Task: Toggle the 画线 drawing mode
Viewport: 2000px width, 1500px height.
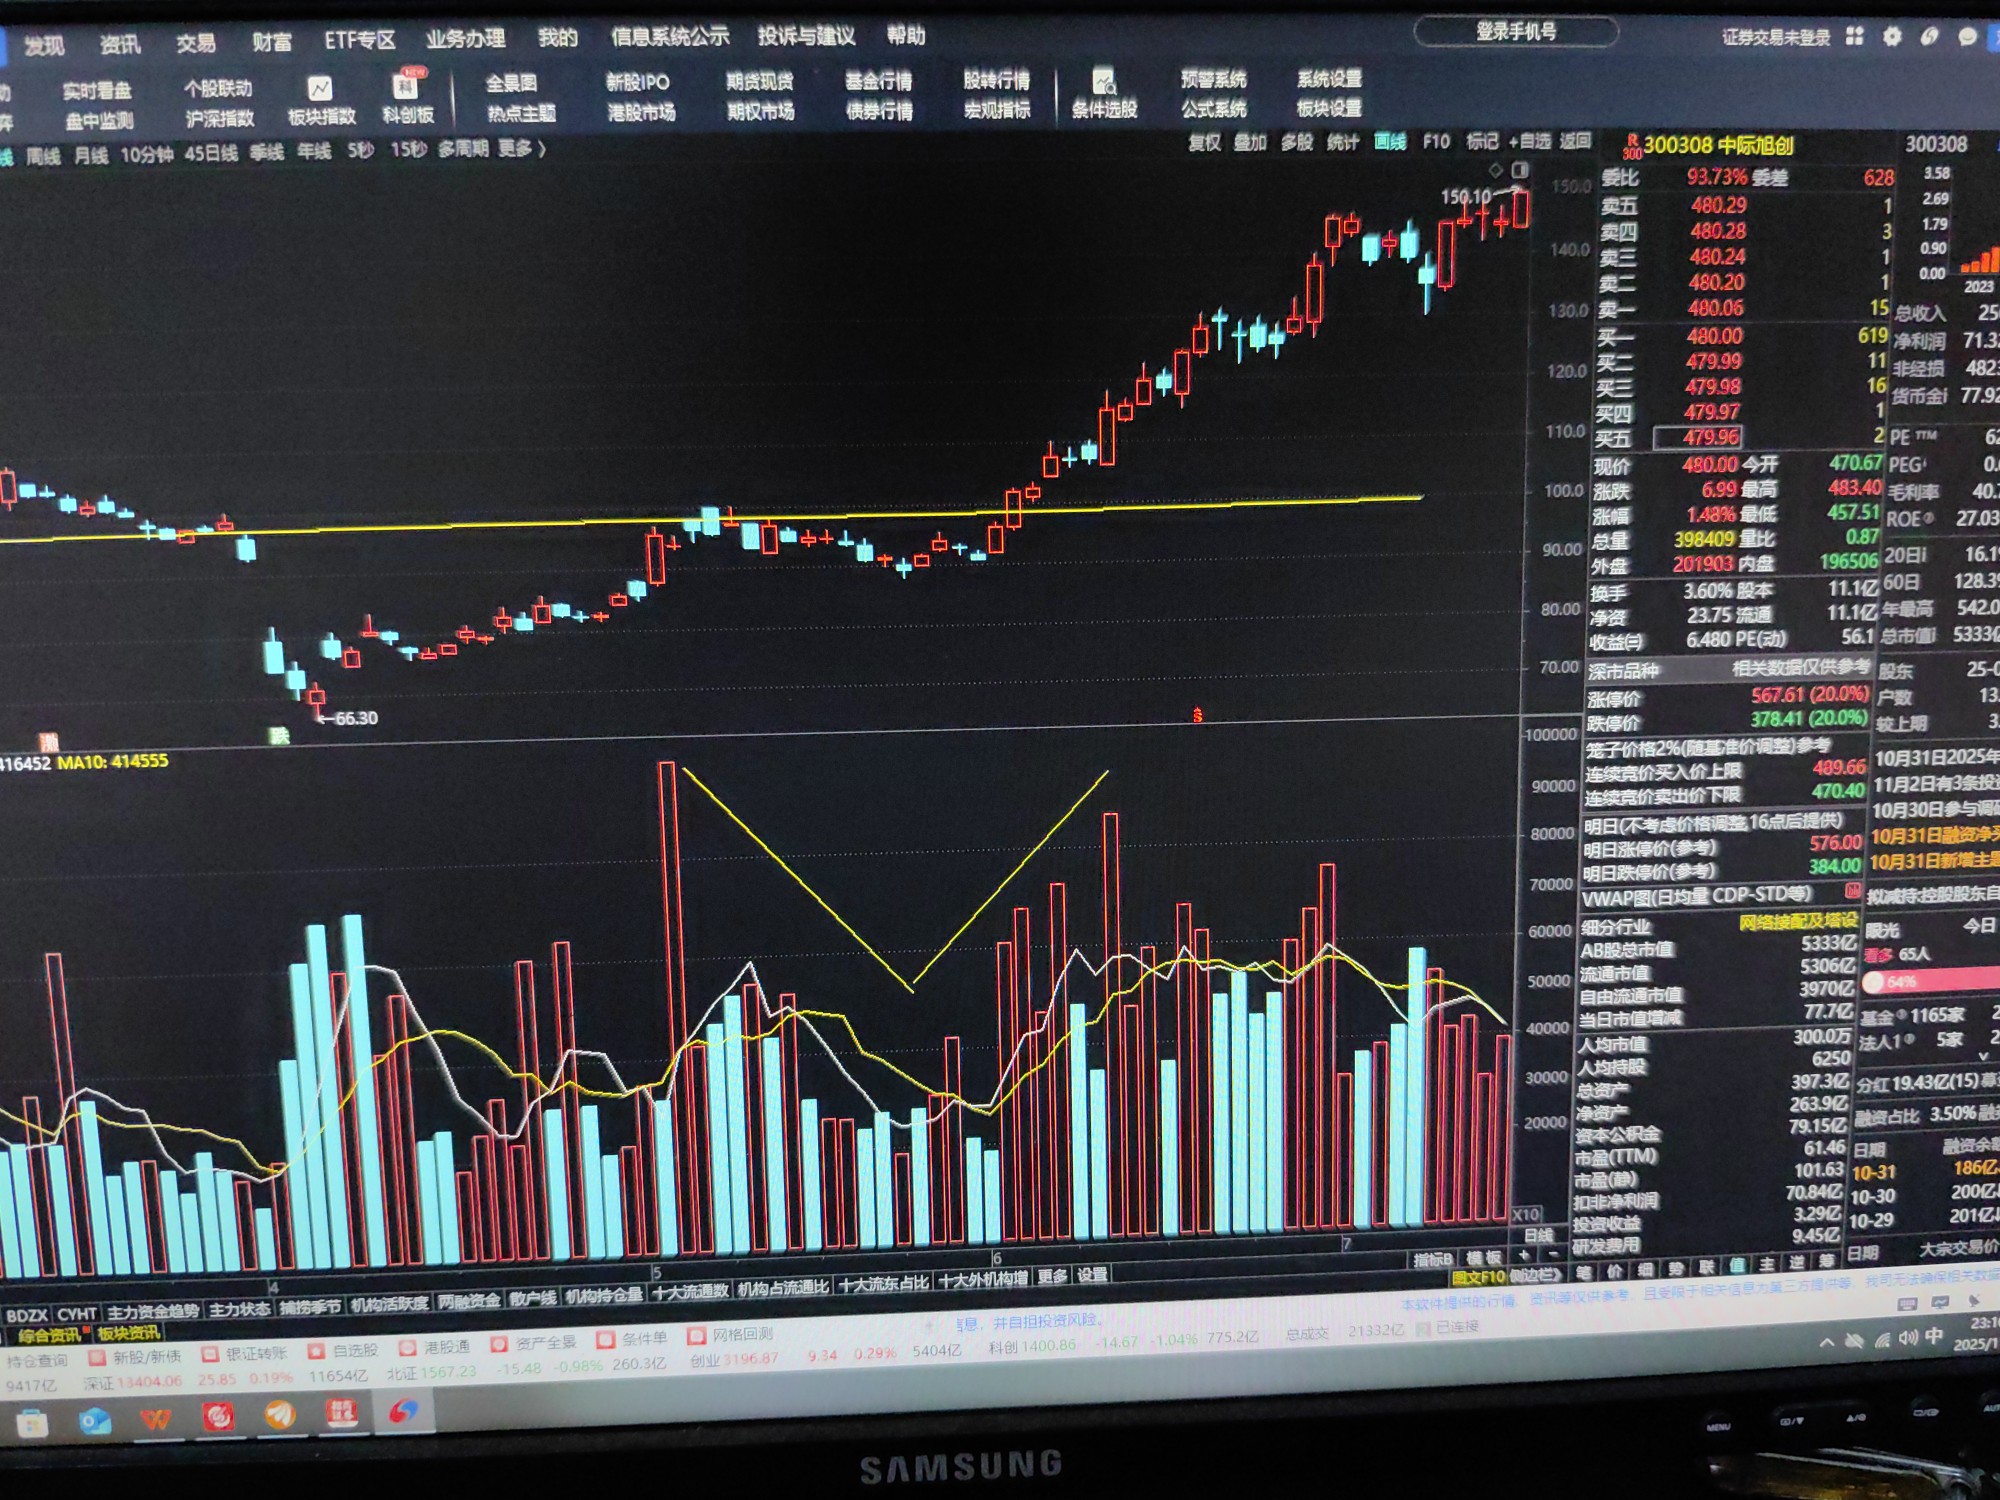Action: [x=1390, y=142]
